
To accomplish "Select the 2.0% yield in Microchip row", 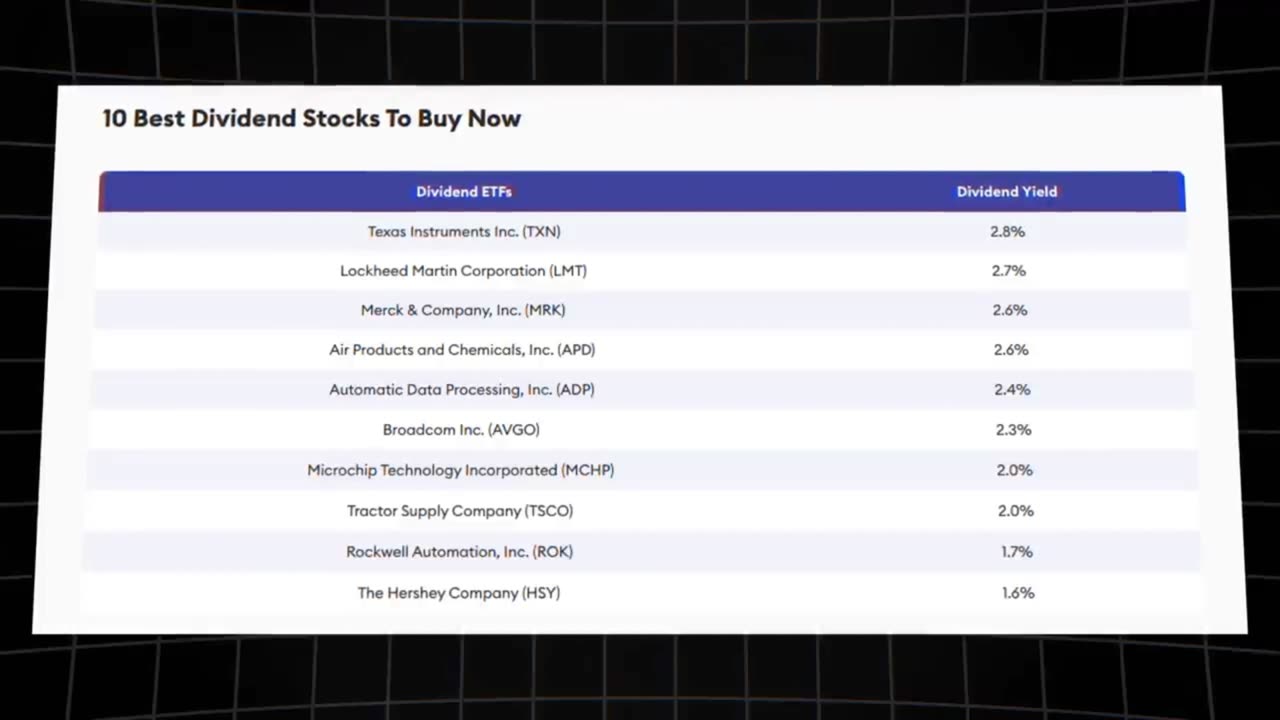I will coord(1015,470).
